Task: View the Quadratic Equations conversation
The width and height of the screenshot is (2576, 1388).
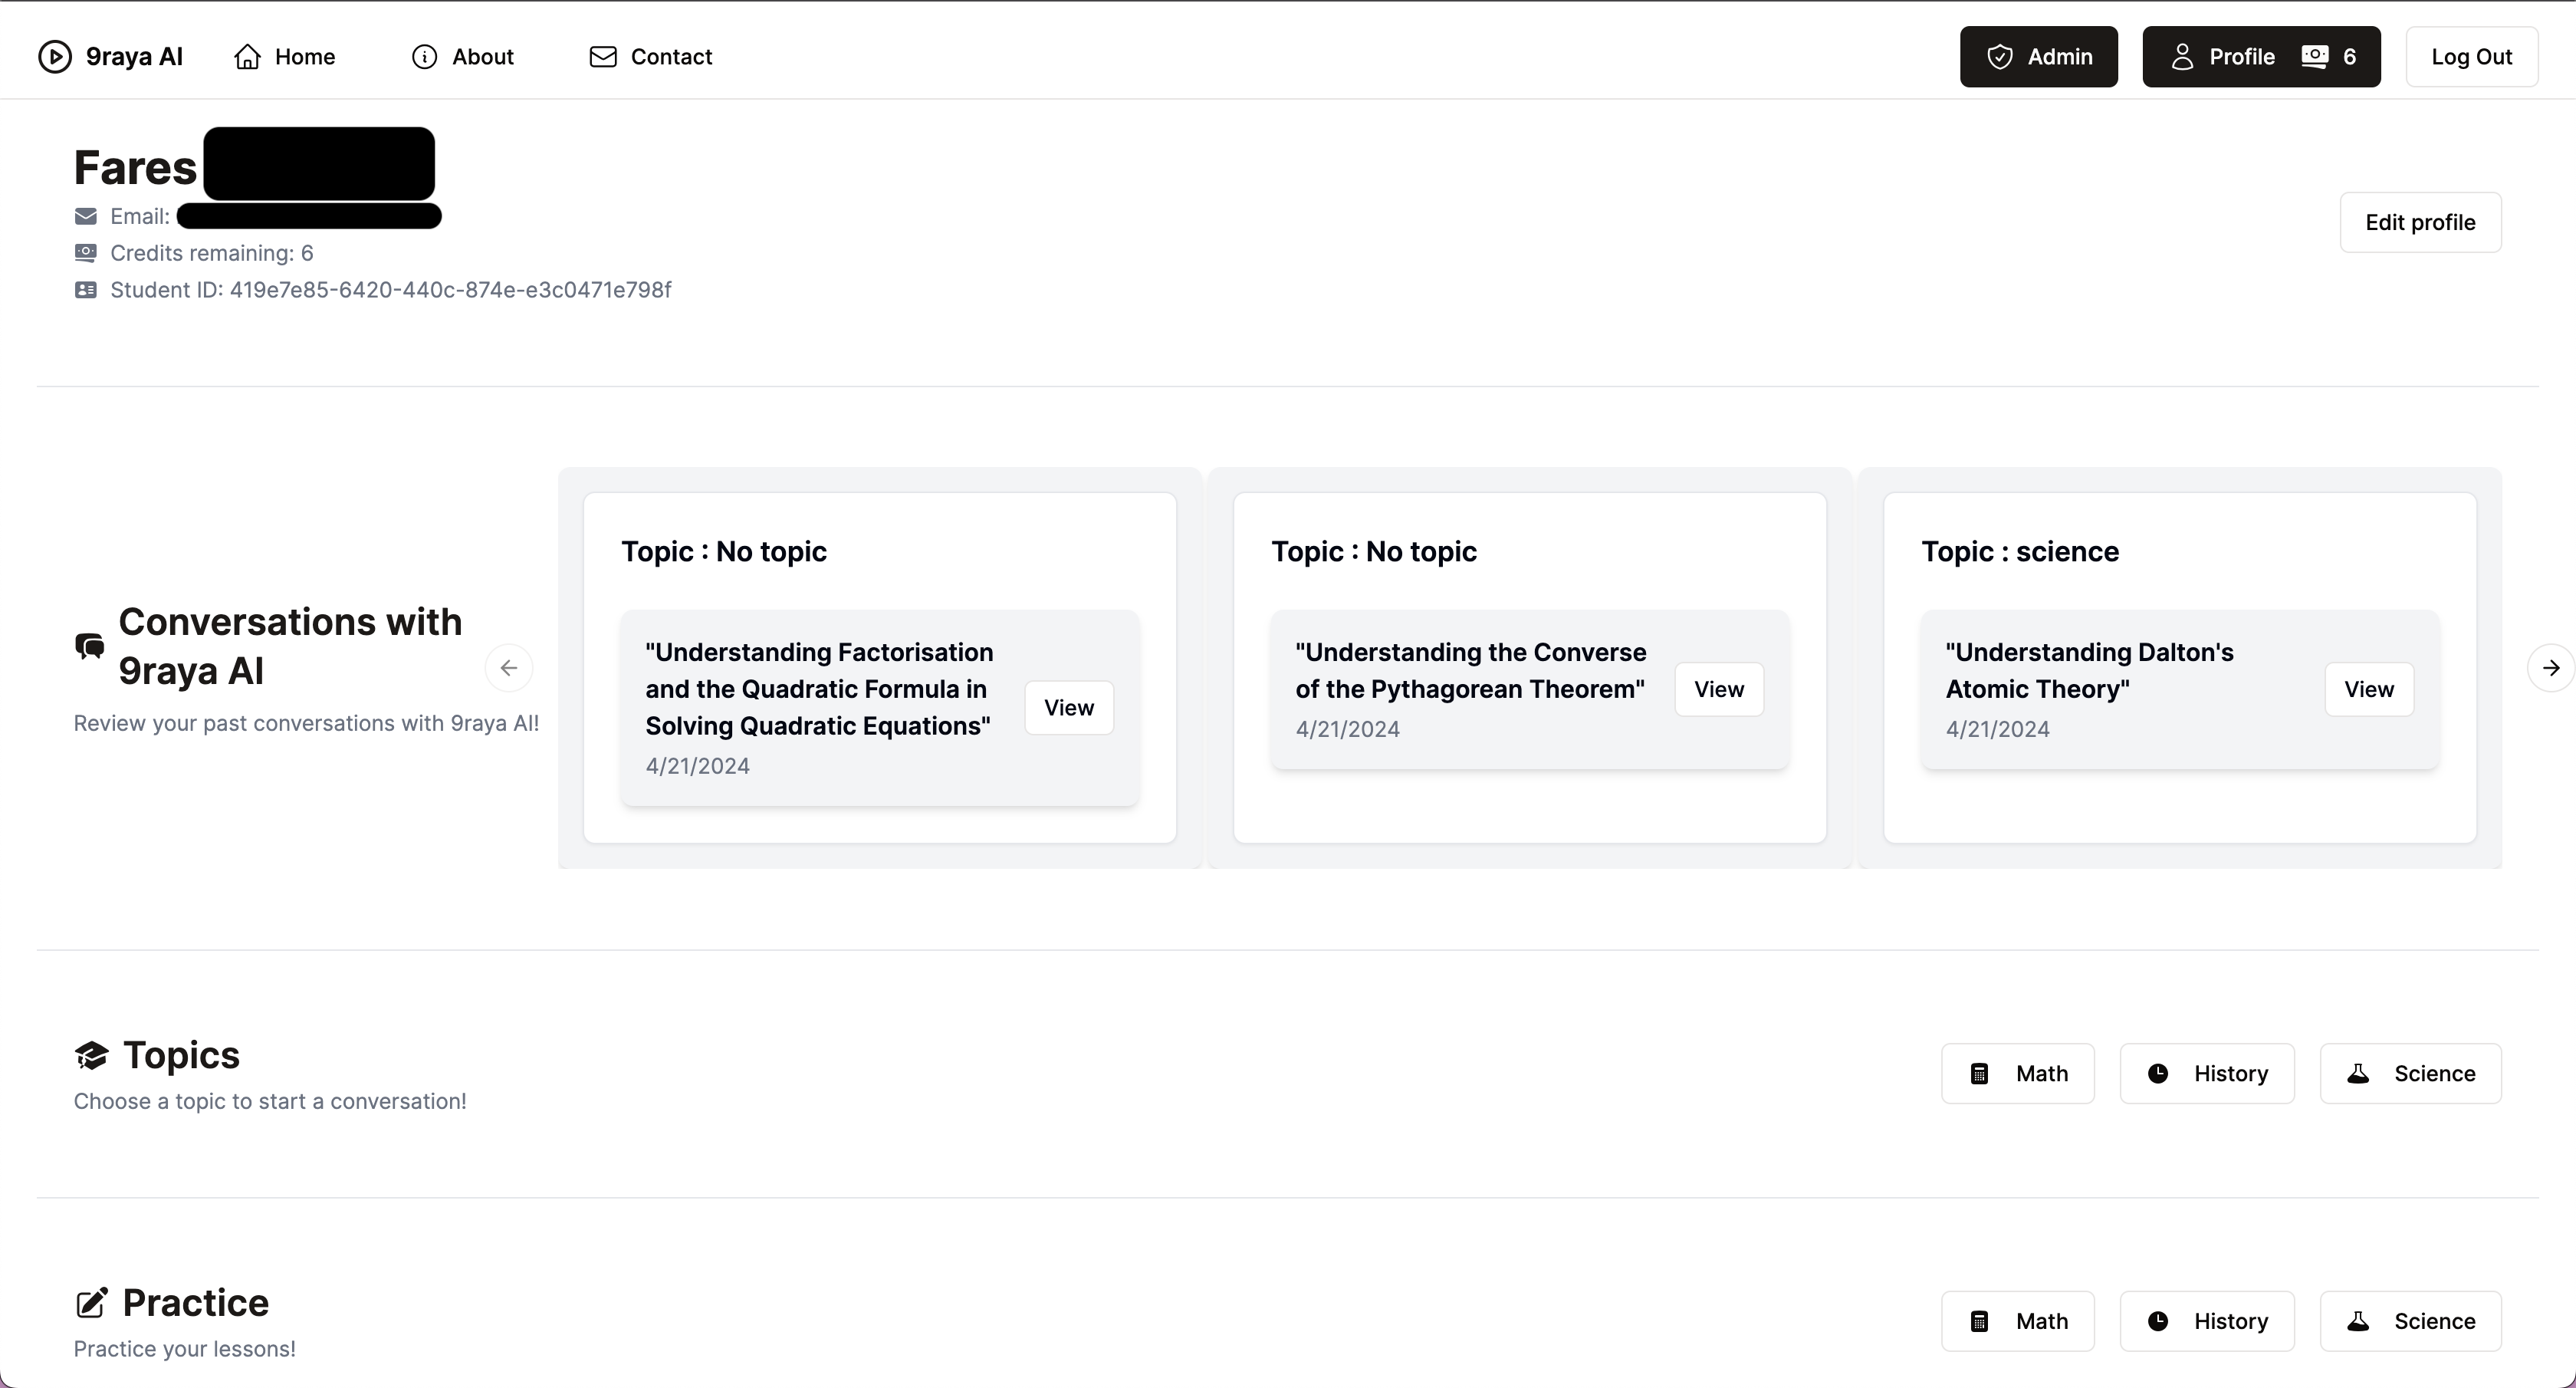Action: coord(1068,708)
